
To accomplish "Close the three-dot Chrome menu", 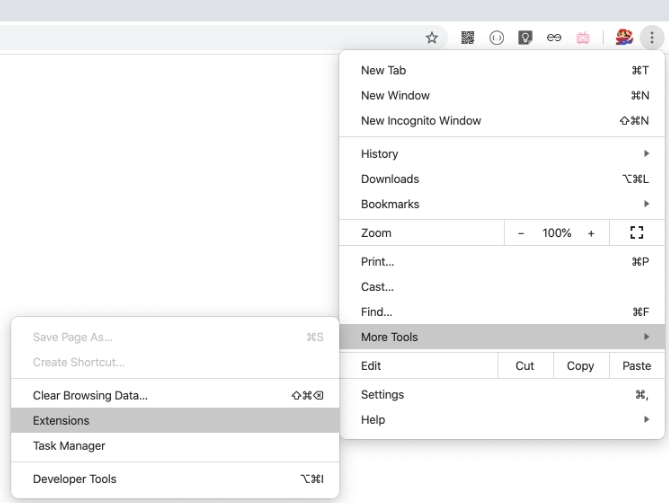I will [x=650, y=37].
